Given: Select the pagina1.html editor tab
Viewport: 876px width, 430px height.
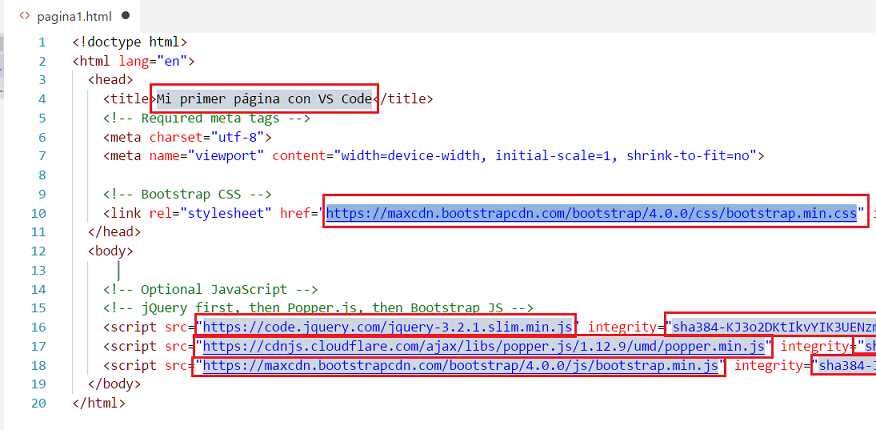Looking at the screenshot, I should [73, 16].
